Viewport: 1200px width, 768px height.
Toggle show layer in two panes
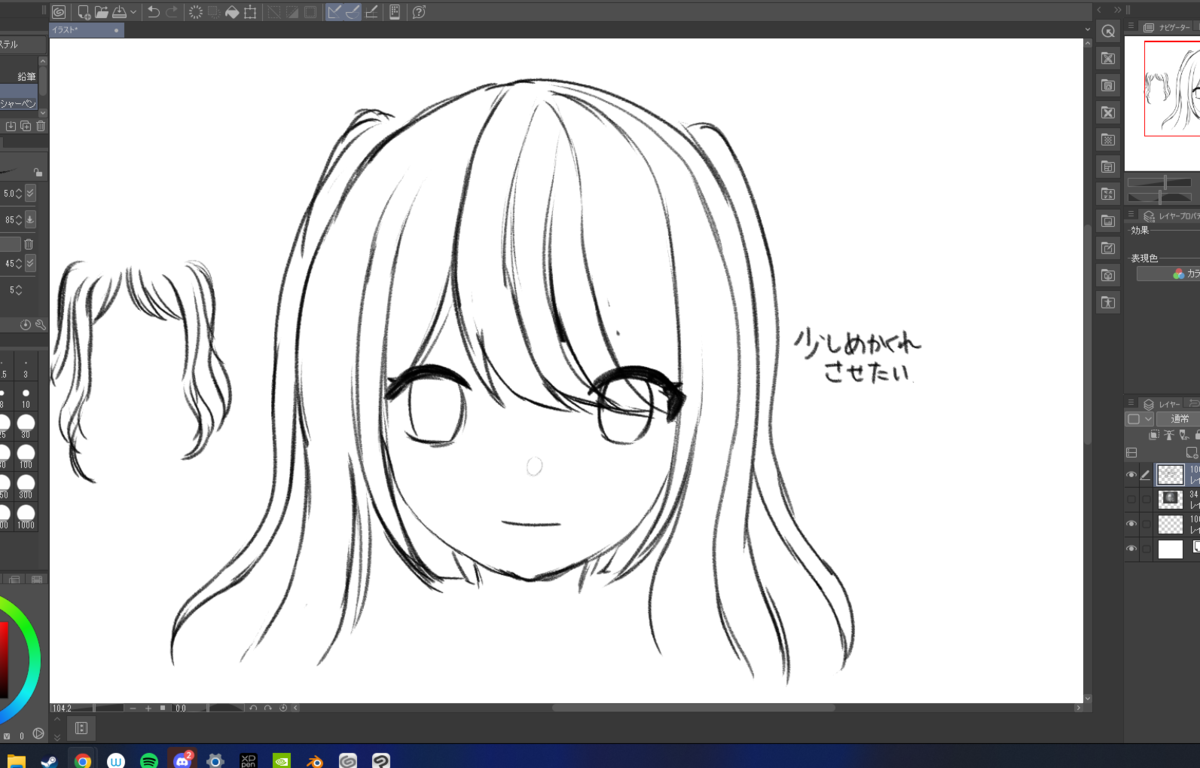tap(1132, 453)
